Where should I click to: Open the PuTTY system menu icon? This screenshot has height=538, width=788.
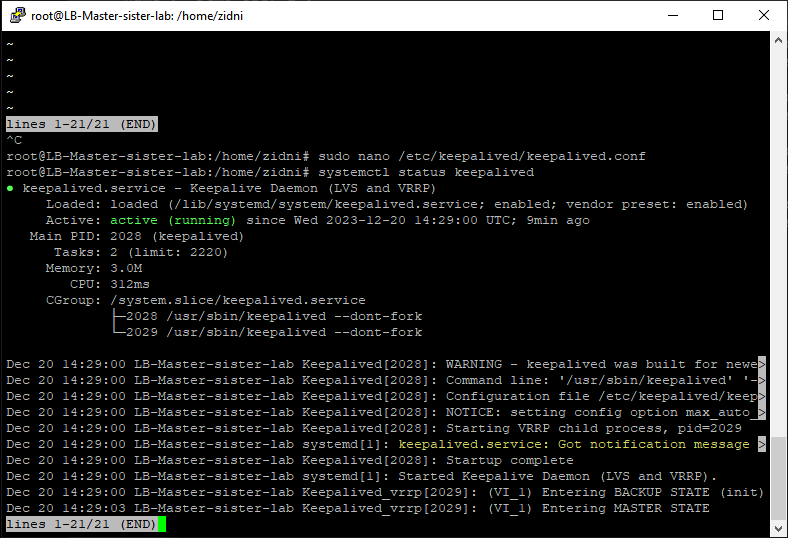[x=16, y=15]
